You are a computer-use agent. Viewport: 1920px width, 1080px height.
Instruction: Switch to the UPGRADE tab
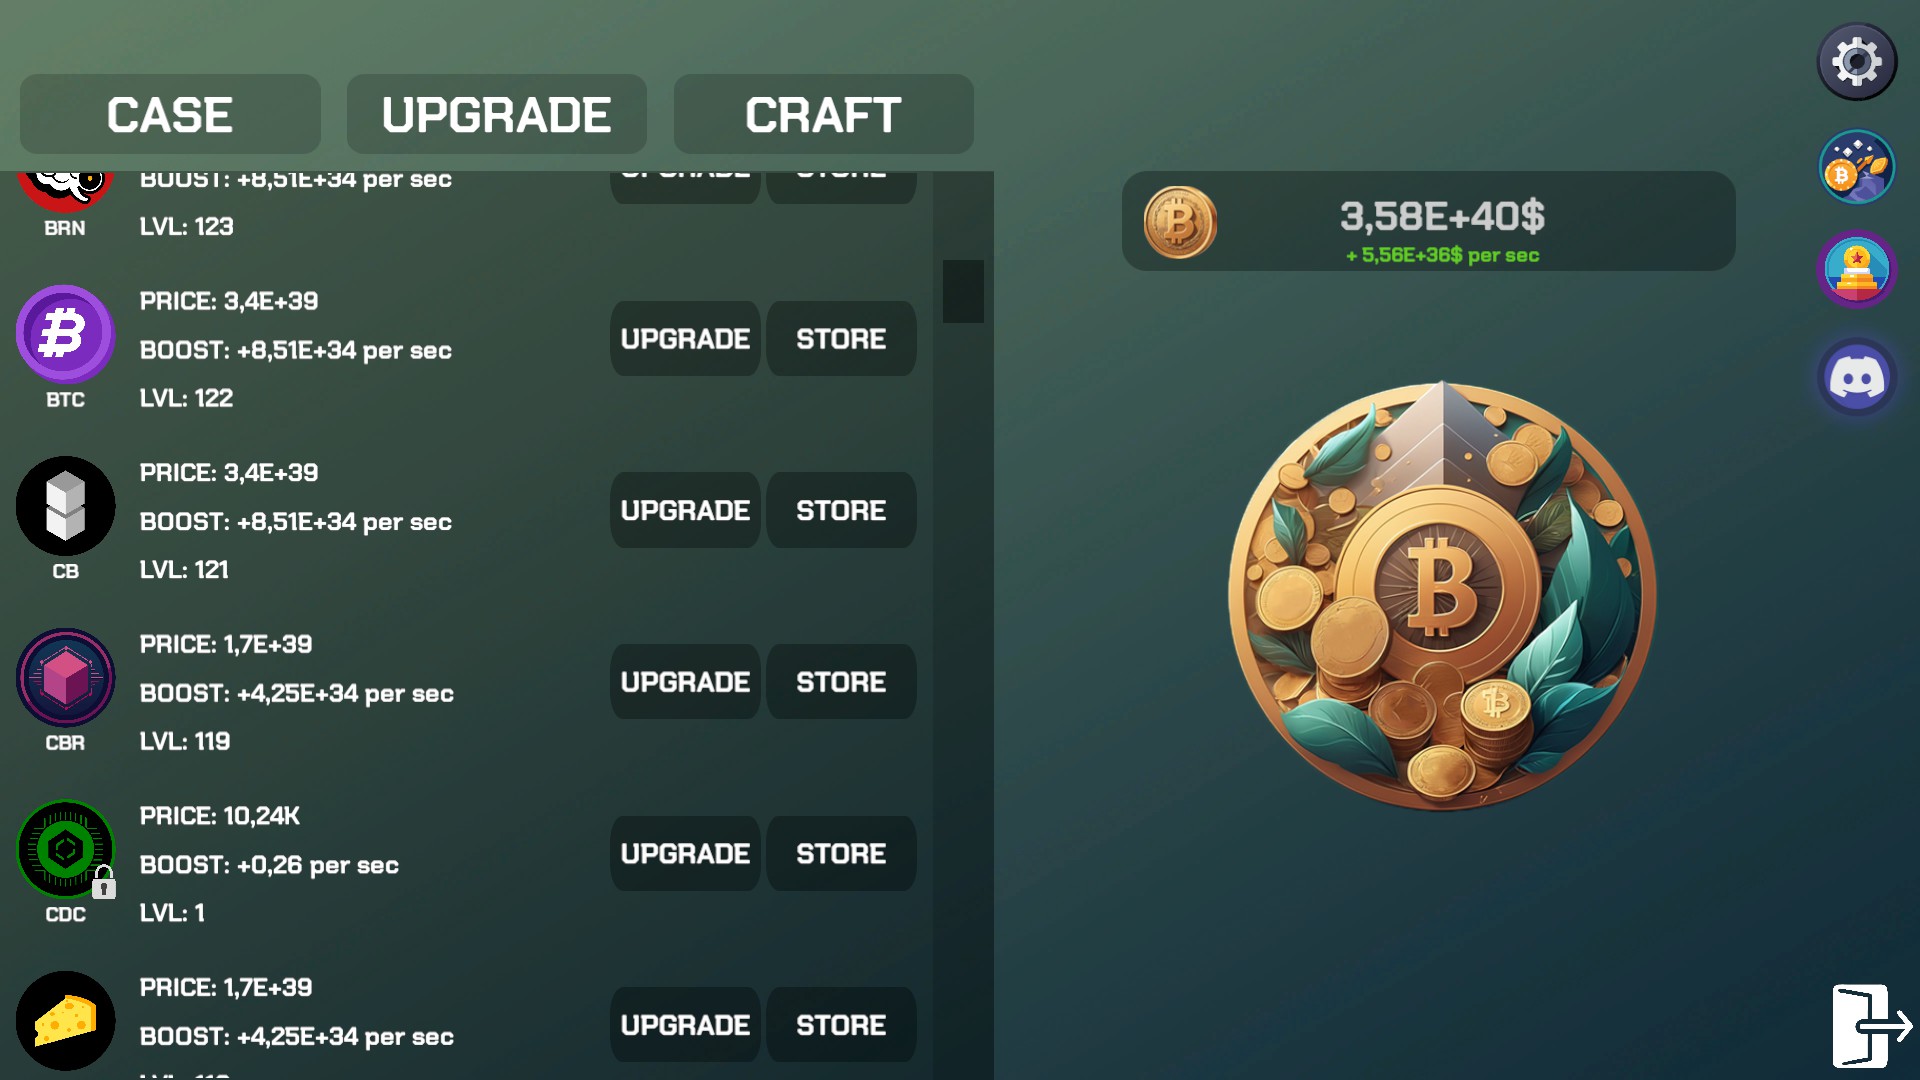pyautogui.click(x=496, y=114)
